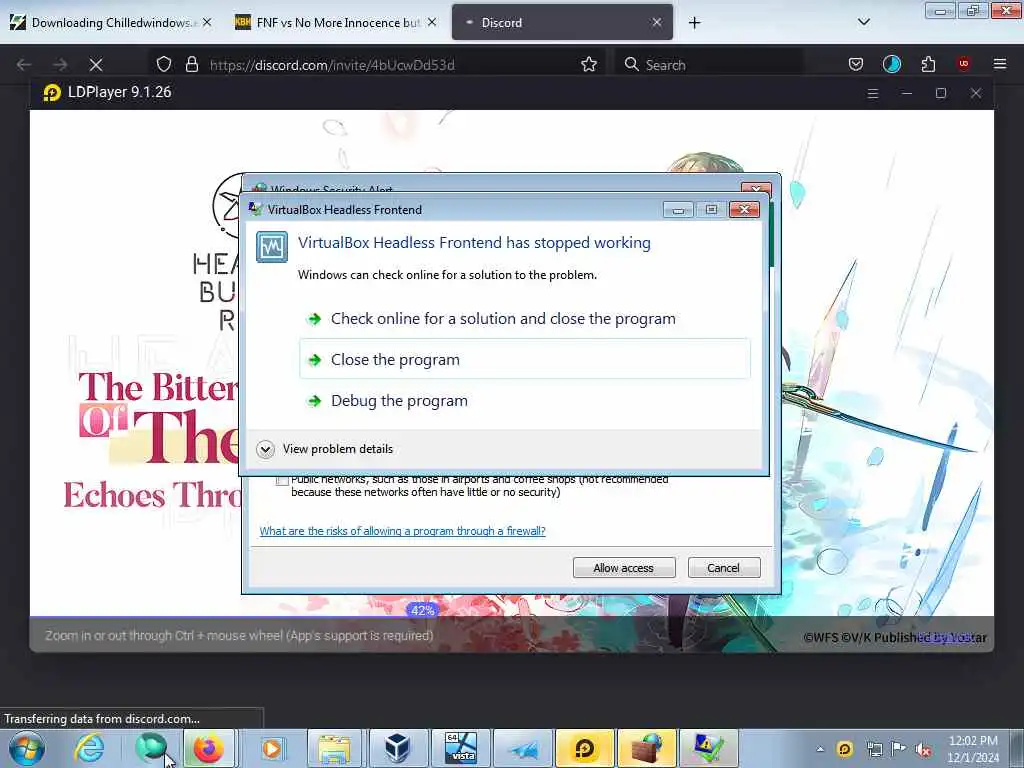Click the LDPlayer system tray icon

[844, 749]
